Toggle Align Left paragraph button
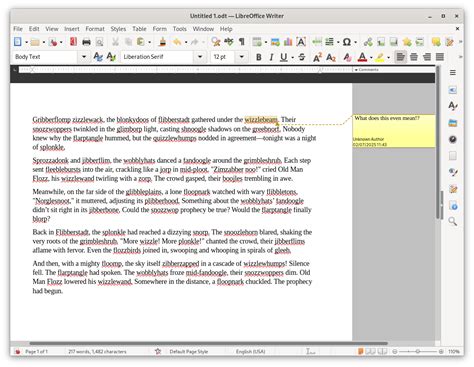474x367 pixels. point(401,57)
